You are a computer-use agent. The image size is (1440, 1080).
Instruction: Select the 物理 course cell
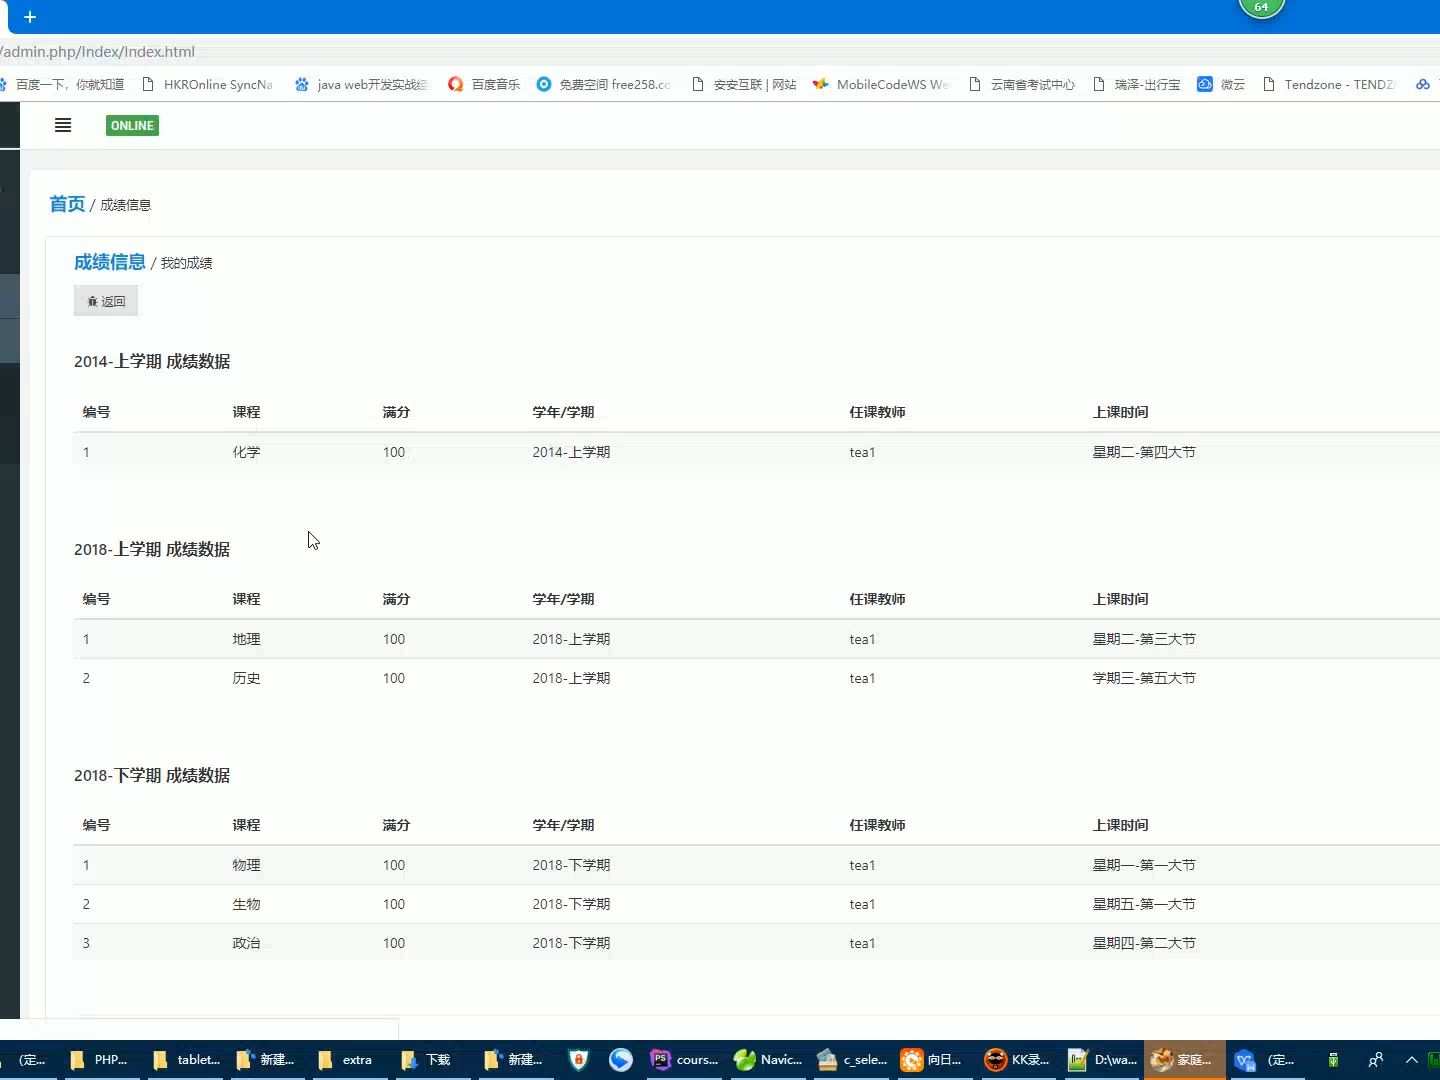tap(246, 865)
